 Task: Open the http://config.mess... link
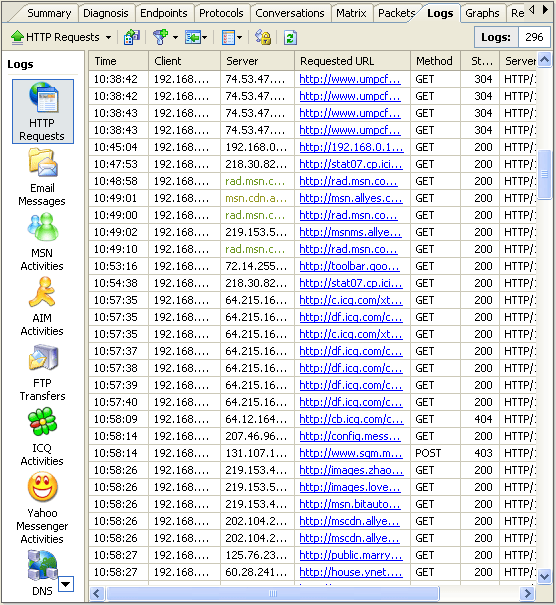350,436
